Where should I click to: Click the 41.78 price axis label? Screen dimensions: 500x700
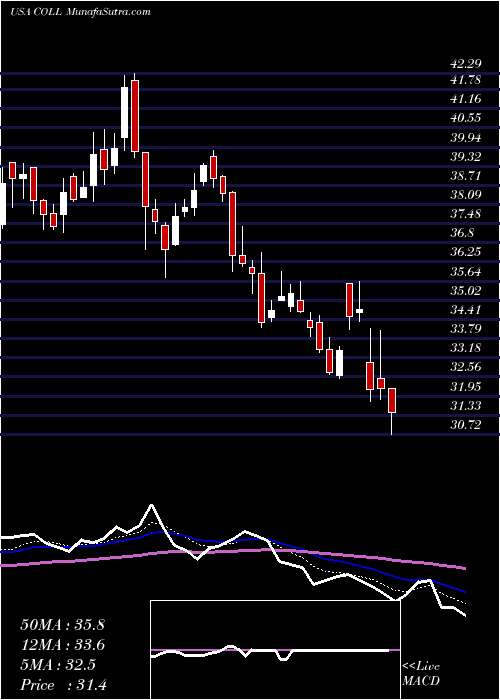(x=466, y=80)
